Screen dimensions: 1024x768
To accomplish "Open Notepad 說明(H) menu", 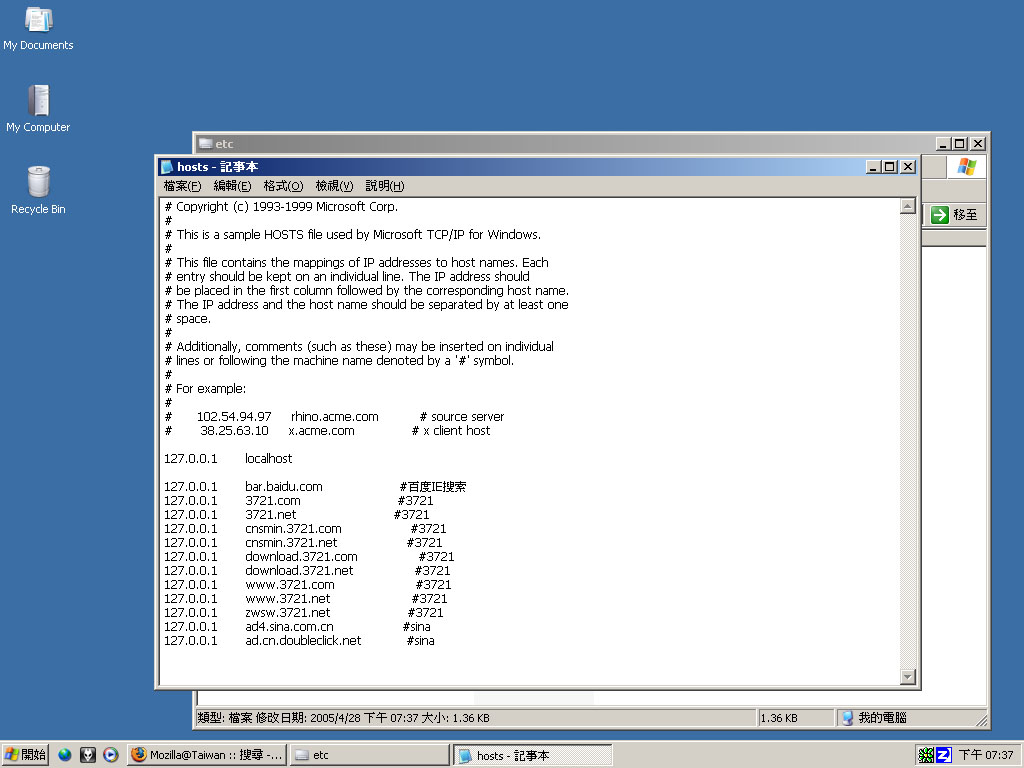I will point(385,186).
